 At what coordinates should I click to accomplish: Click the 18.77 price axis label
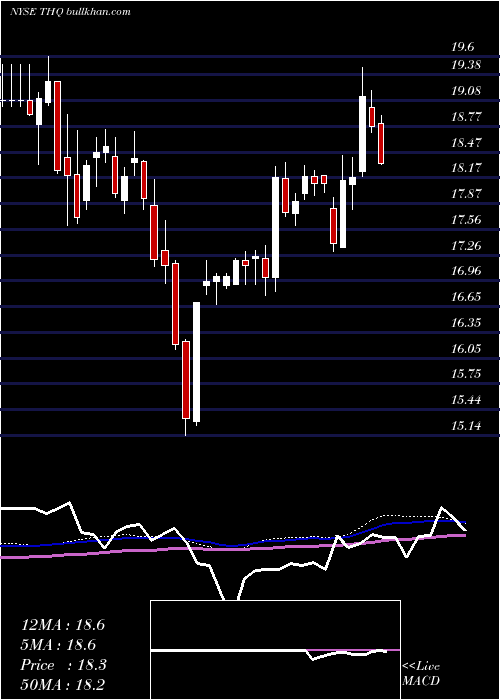[x=466, y=117]
